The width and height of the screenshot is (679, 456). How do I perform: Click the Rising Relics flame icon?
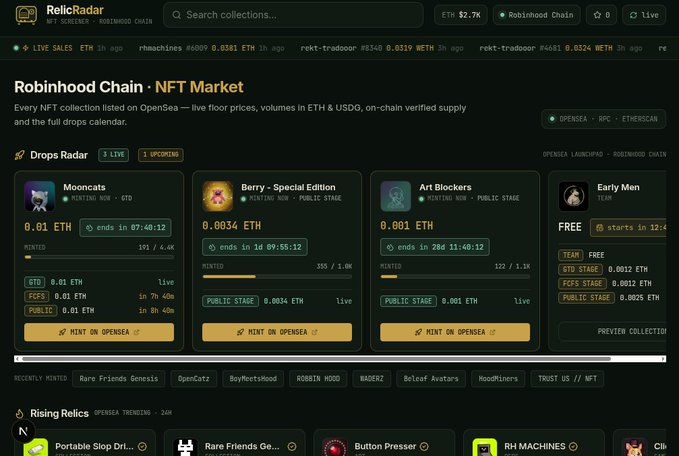pos(19,414)
